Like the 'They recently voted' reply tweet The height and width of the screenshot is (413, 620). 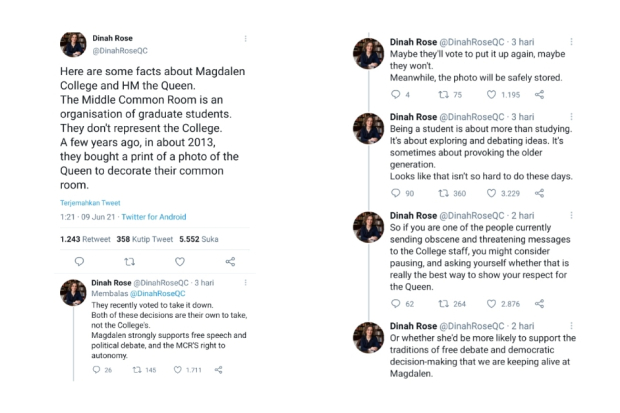coord(178,369)
